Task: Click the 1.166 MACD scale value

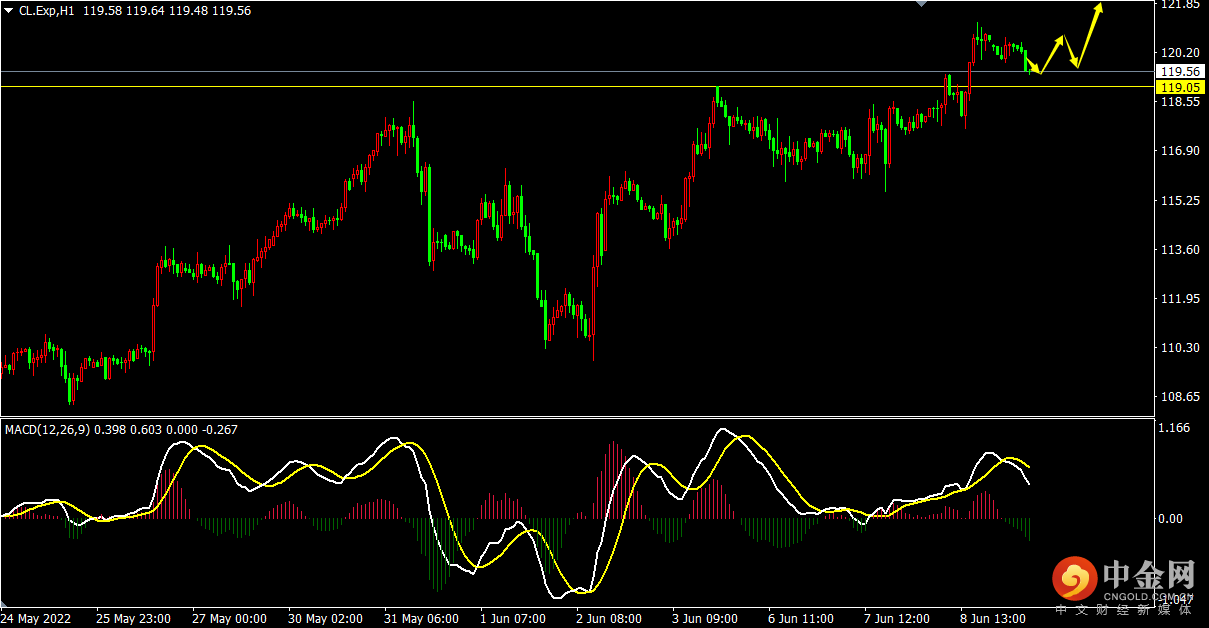Action: click(x=1174, y=428)
